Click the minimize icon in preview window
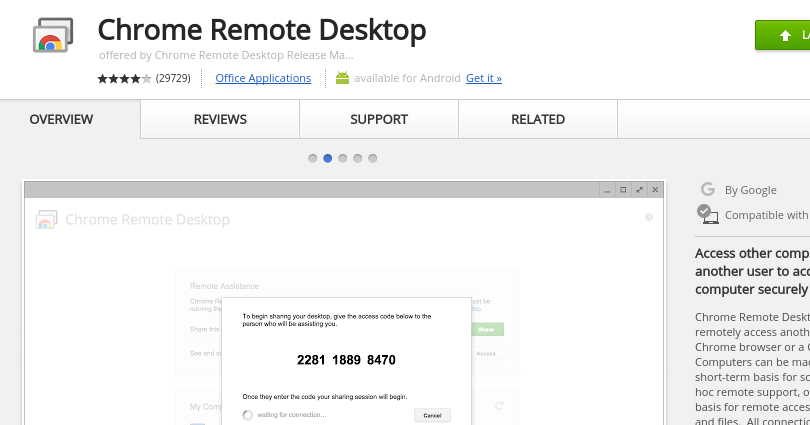The image size is (810, 425). pyautogui.click(x=607, y=190)
